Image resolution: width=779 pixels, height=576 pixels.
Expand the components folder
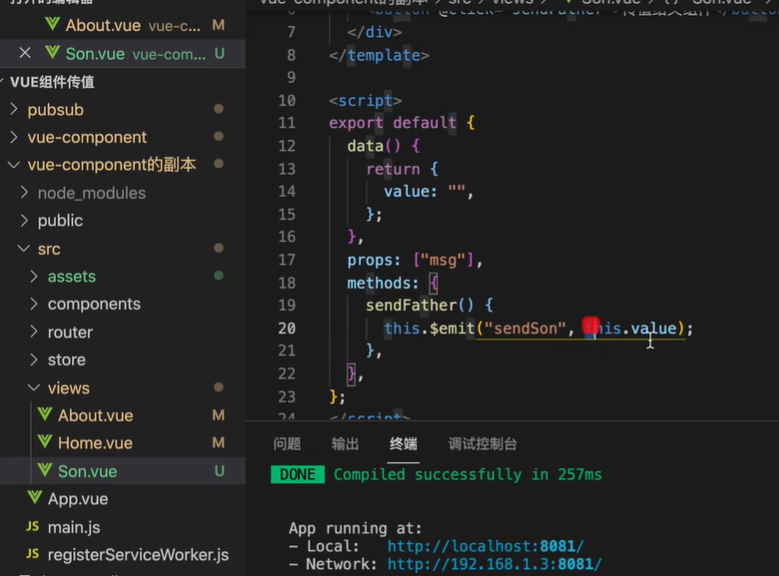click(x=34, y=304)
